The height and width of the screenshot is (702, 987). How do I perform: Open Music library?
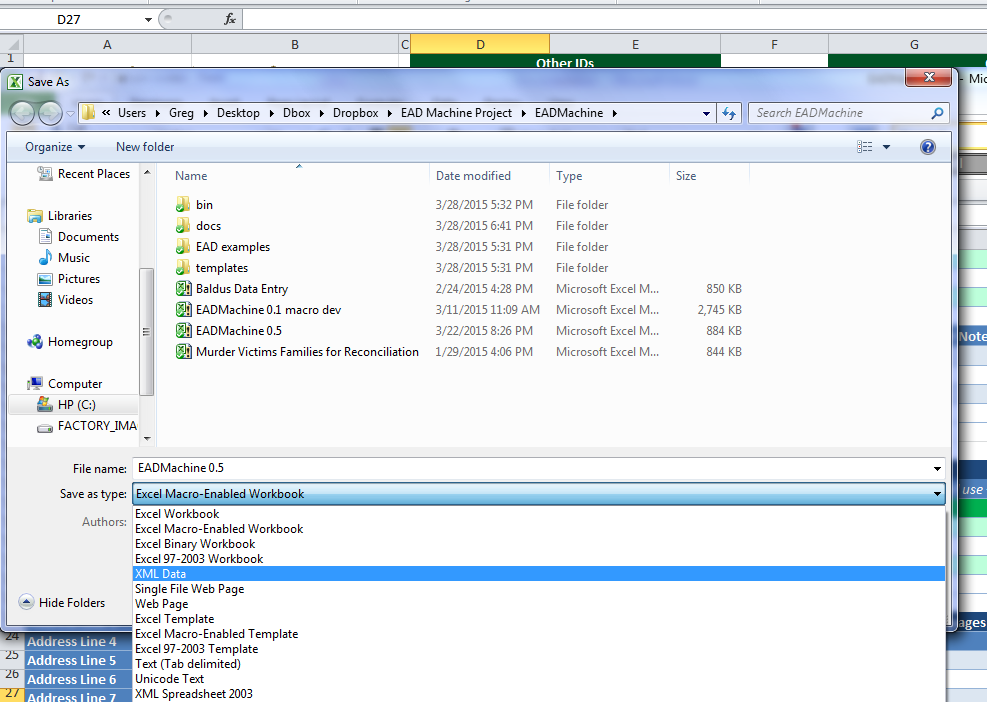click(64, 258)
